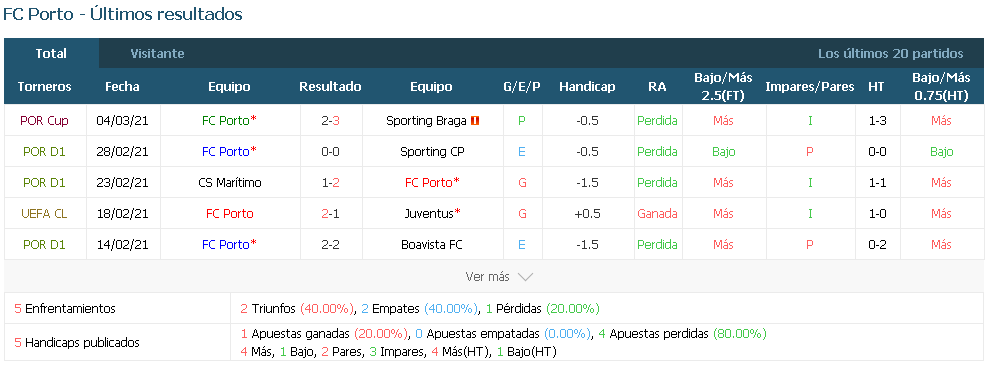Expand more results with the Ver más chevron
Viewport: 995px width, 365px height.
coord(525,277)
